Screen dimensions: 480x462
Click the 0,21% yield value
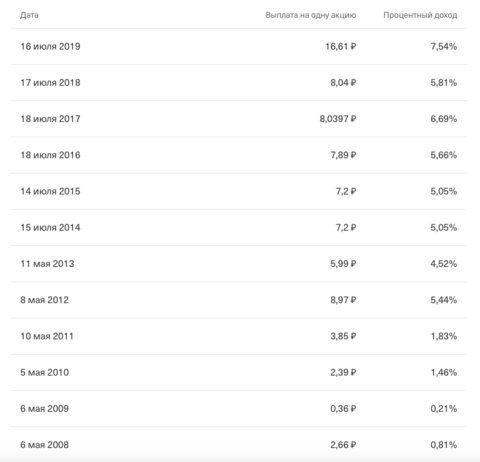[444, 409]
